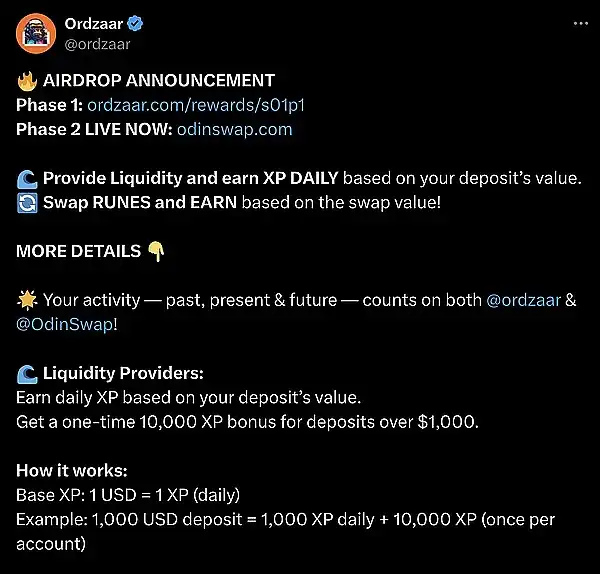This screenshot has width=600, height=574.
Task: Click the bold MORE DETAILS text
Action: click(78, 251)
